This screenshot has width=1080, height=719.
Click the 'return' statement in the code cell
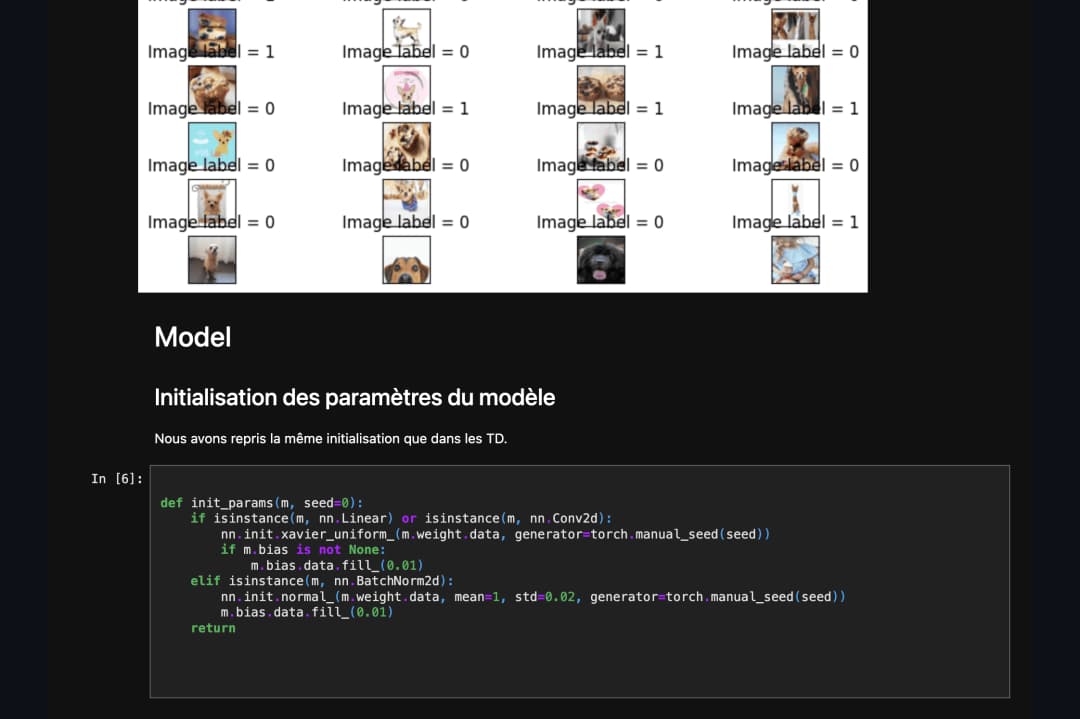213,628
